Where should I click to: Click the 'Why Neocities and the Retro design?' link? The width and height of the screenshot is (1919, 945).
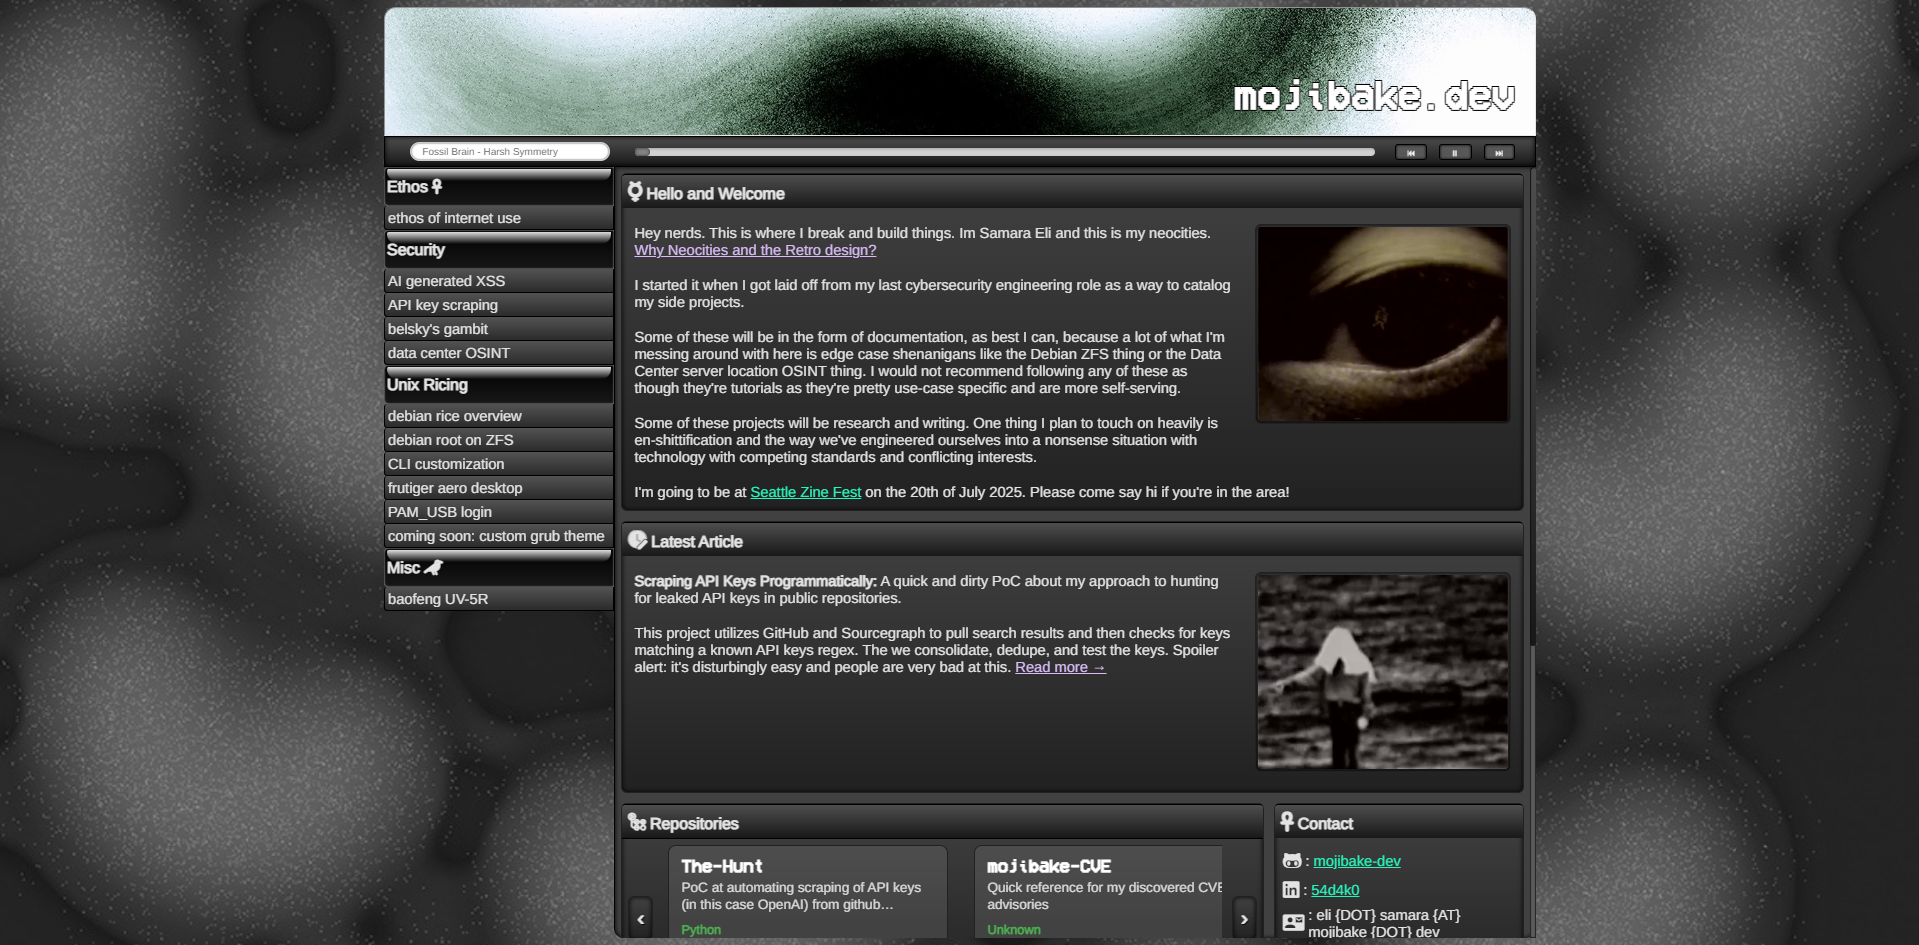pyautogui.click(x=755, y=250)
